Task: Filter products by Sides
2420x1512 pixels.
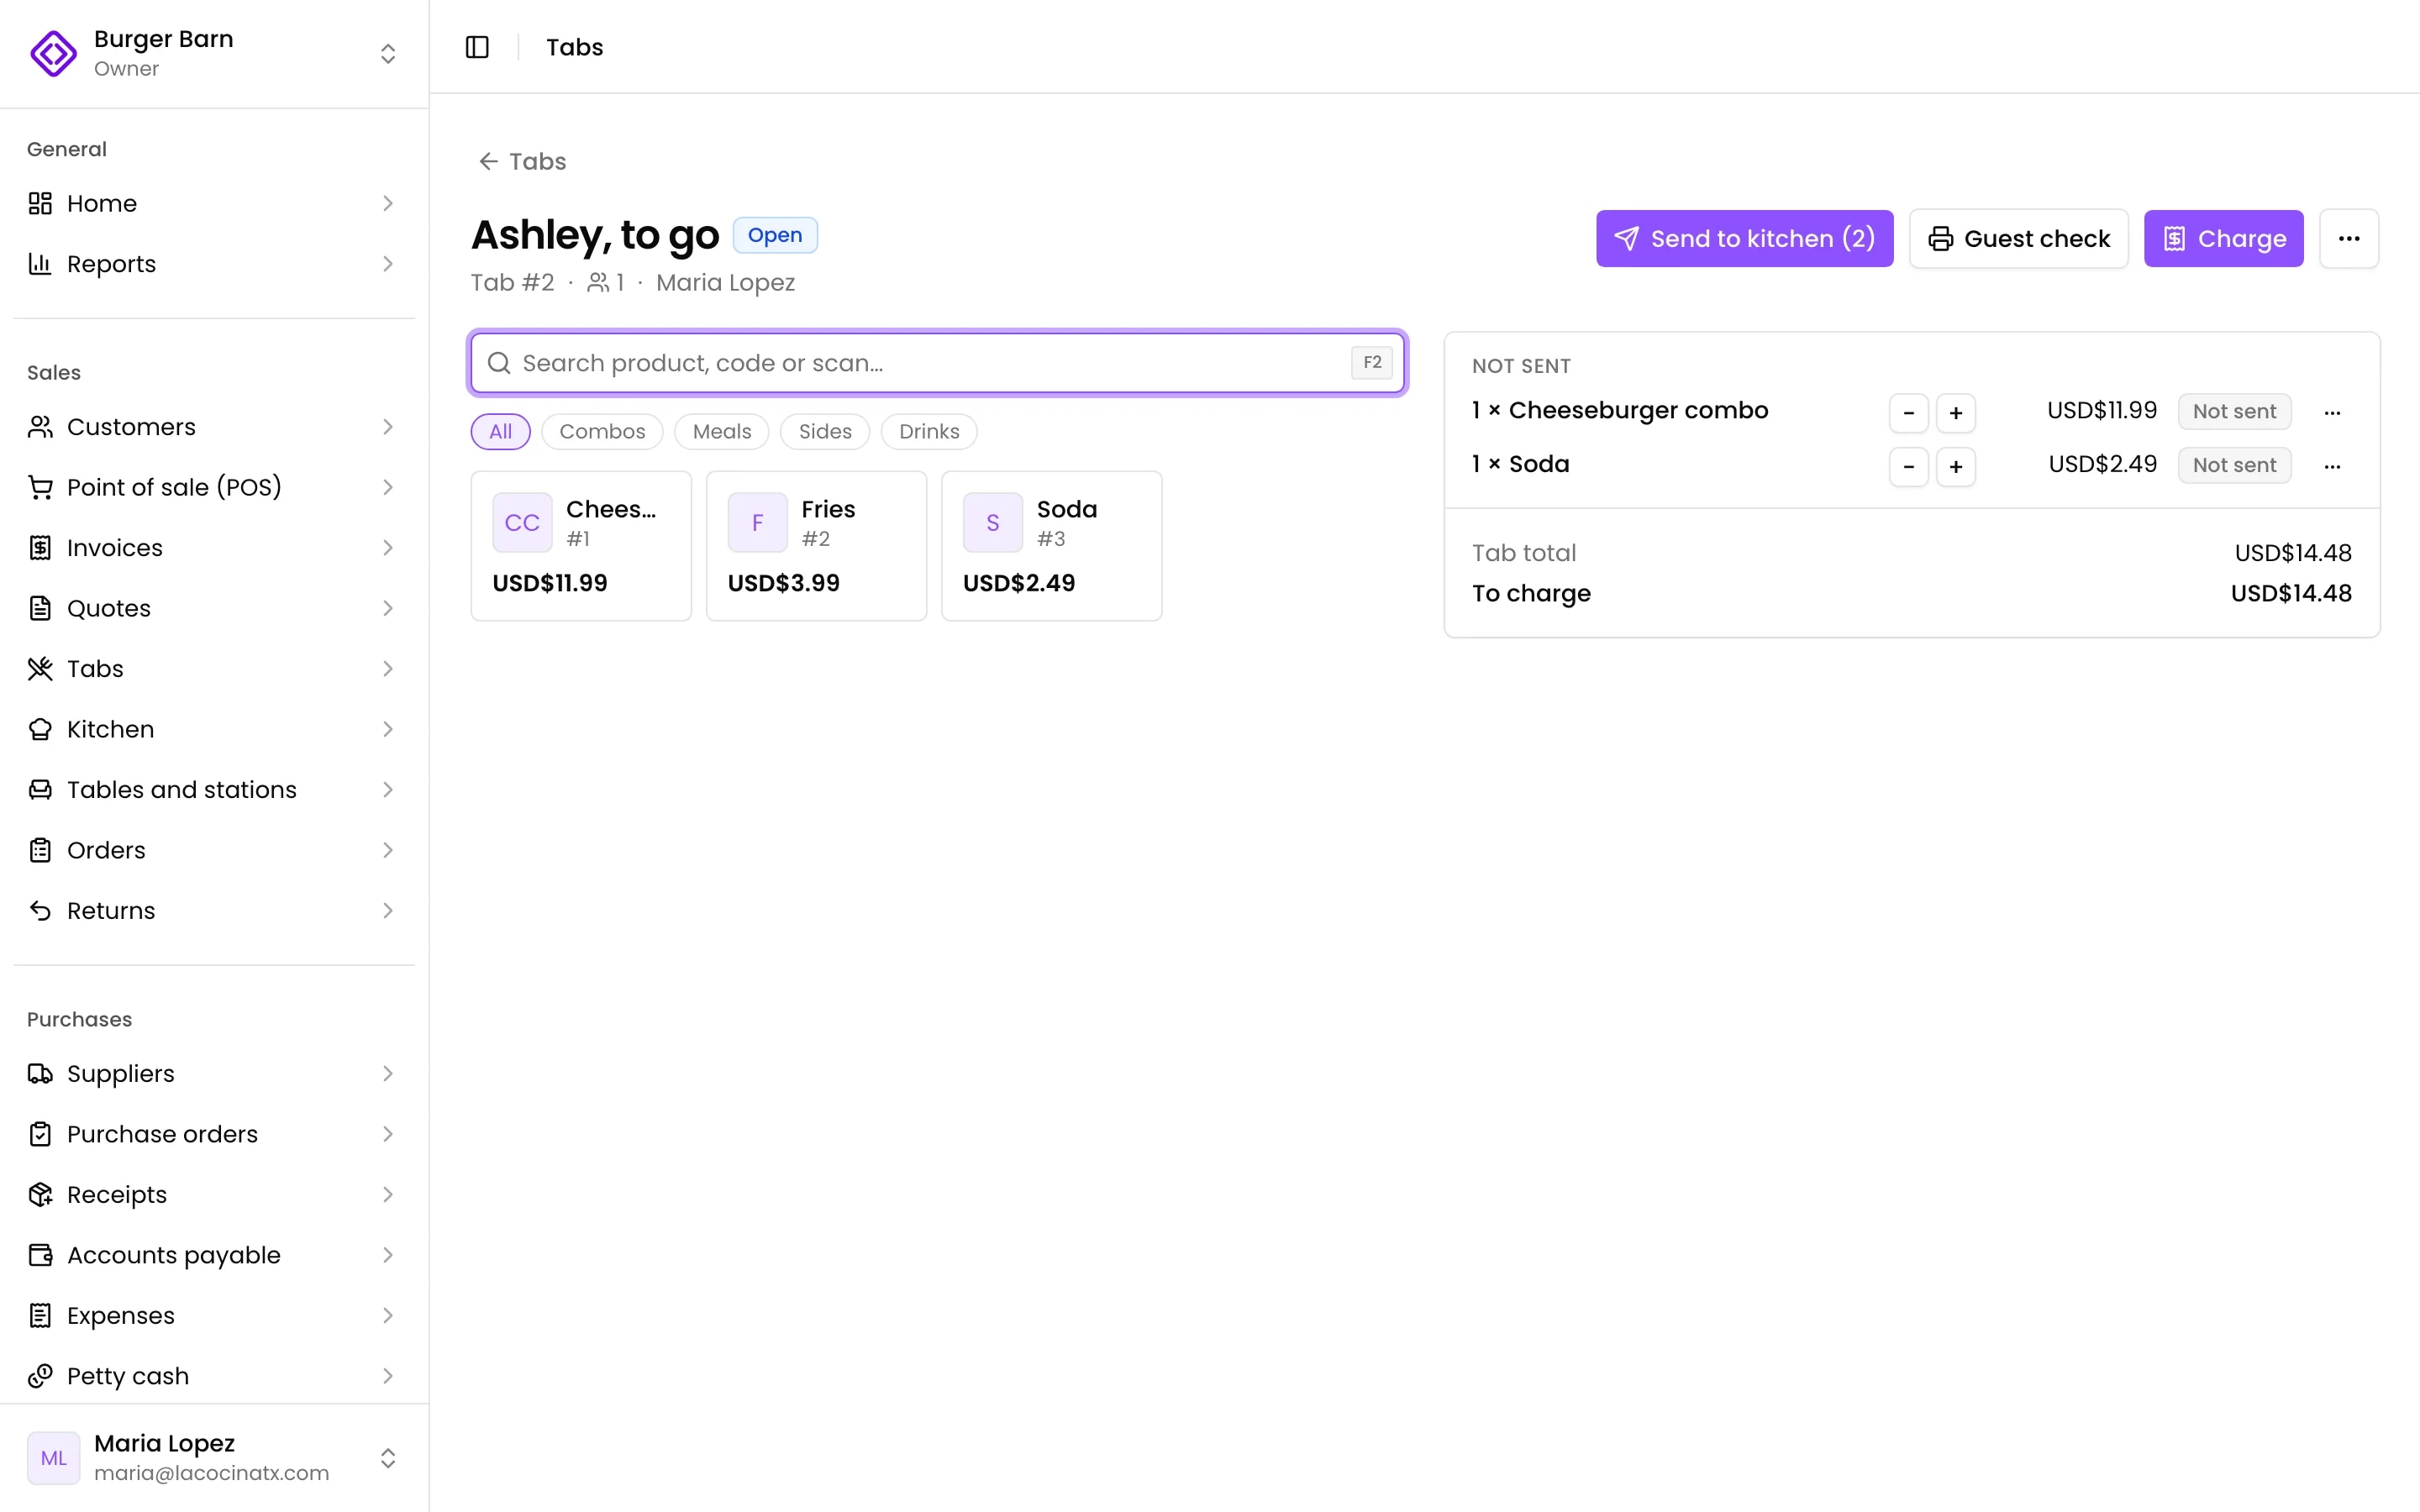Action: (x=825, y=432)
